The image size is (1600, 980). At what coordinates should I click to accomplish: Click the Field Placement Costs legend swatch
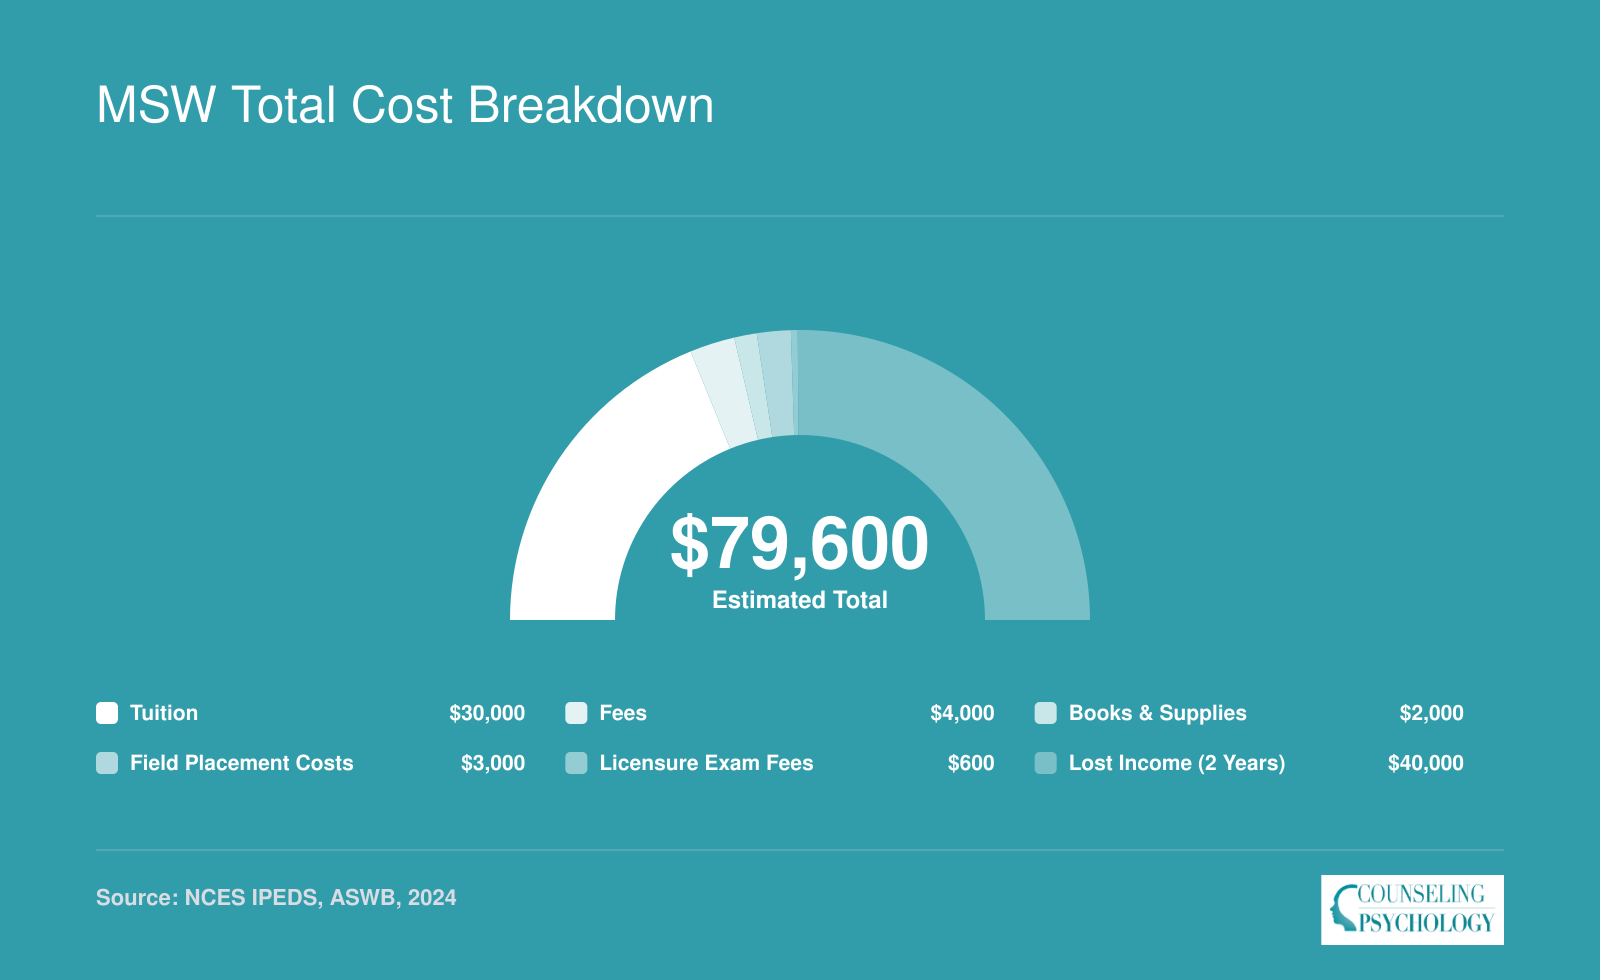click(x=107, y=763)
